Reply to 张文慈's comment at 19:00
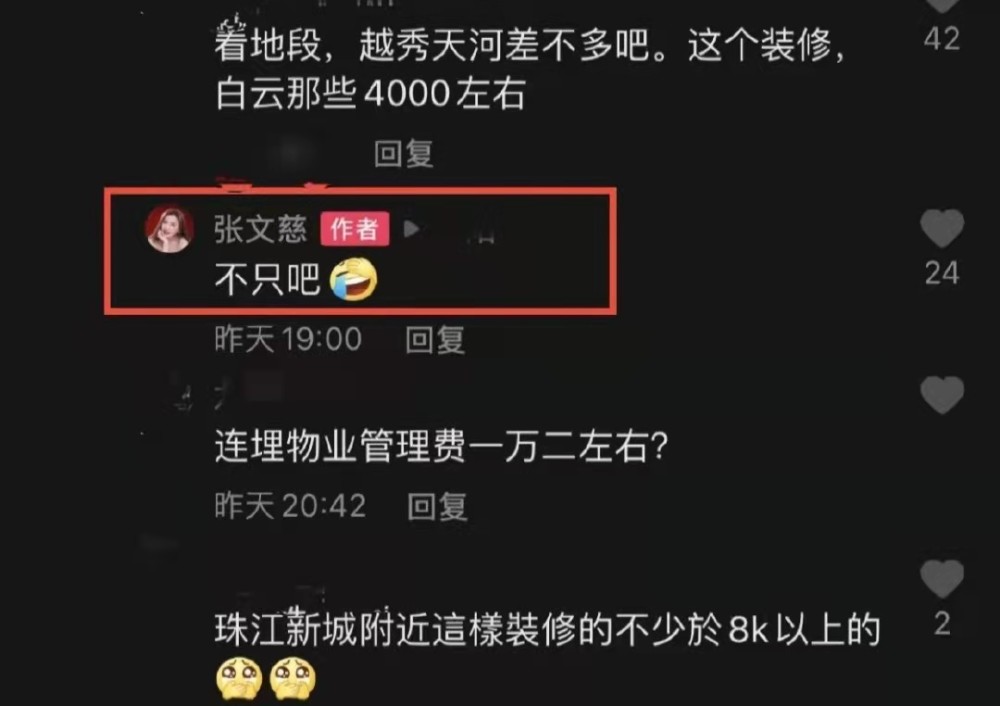The width and height of the screenshot is (1000, 706). point(435,339)
